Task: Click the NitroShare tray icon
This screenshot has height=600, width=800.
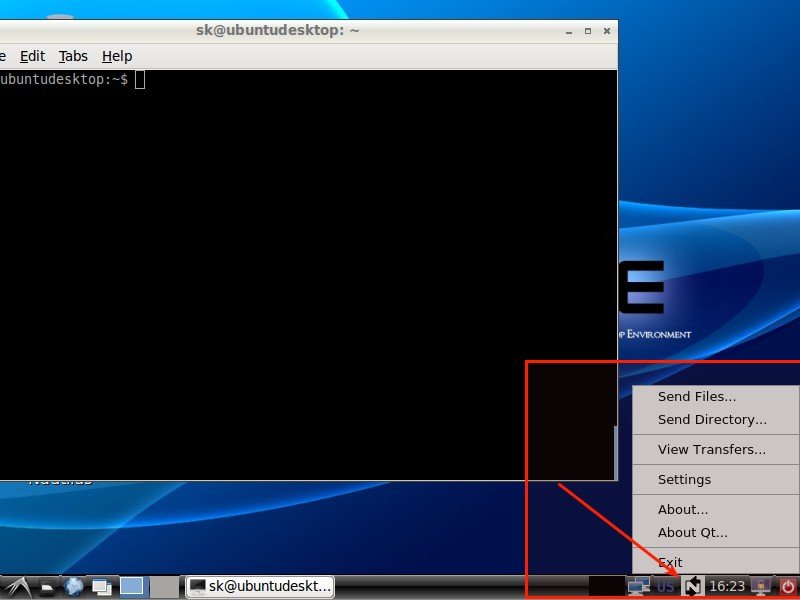Action: pyautogui.click(x=692, y=586)
